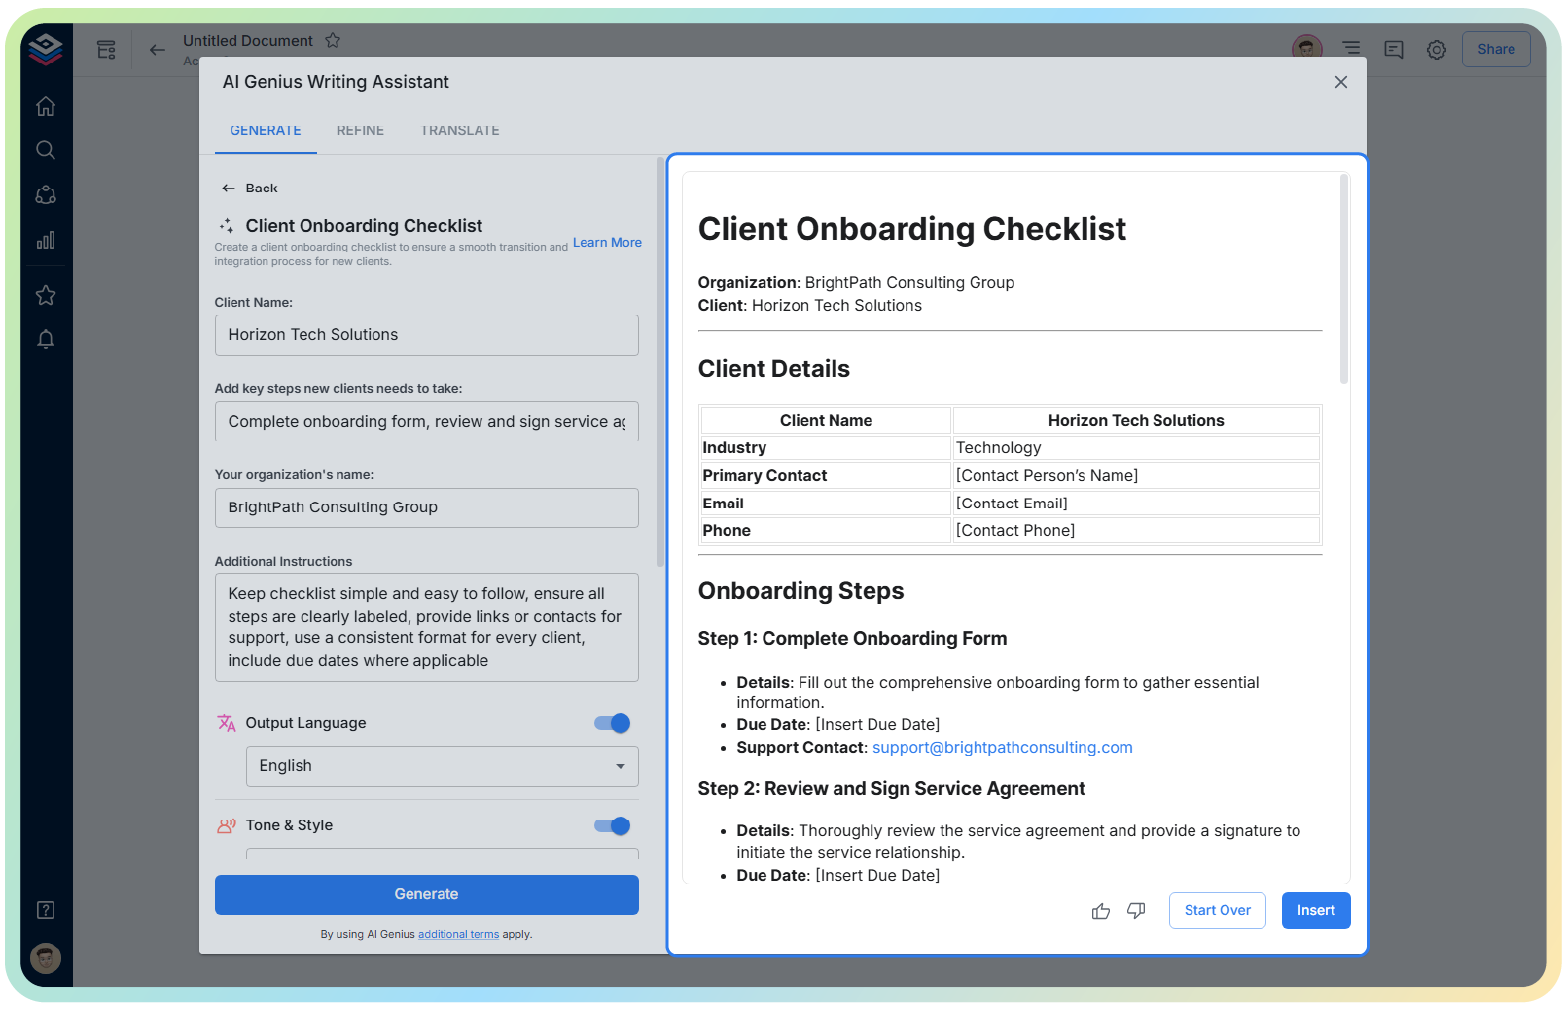Switch to the Refine tab

pyautogui.click(x=360, y=130)
